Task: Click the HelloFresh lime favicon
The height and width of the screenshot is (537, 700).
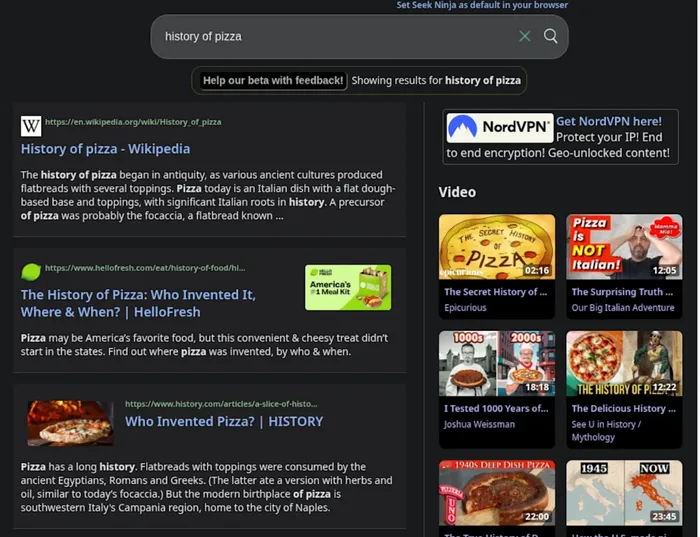Action: [31, 272]
